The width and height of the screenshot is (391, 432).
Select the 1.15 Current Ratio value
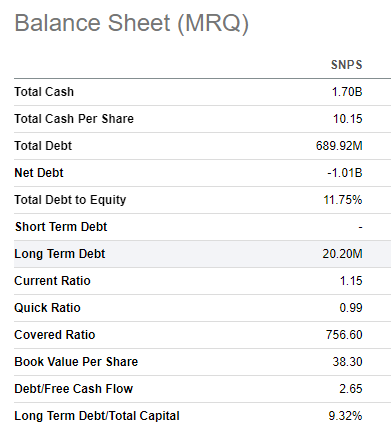click(x=351, y=281)
